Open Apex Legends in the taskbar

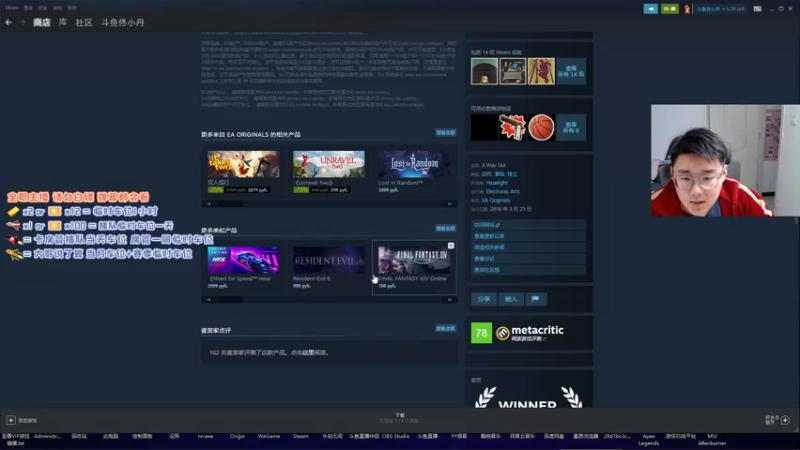coord(648,439)
